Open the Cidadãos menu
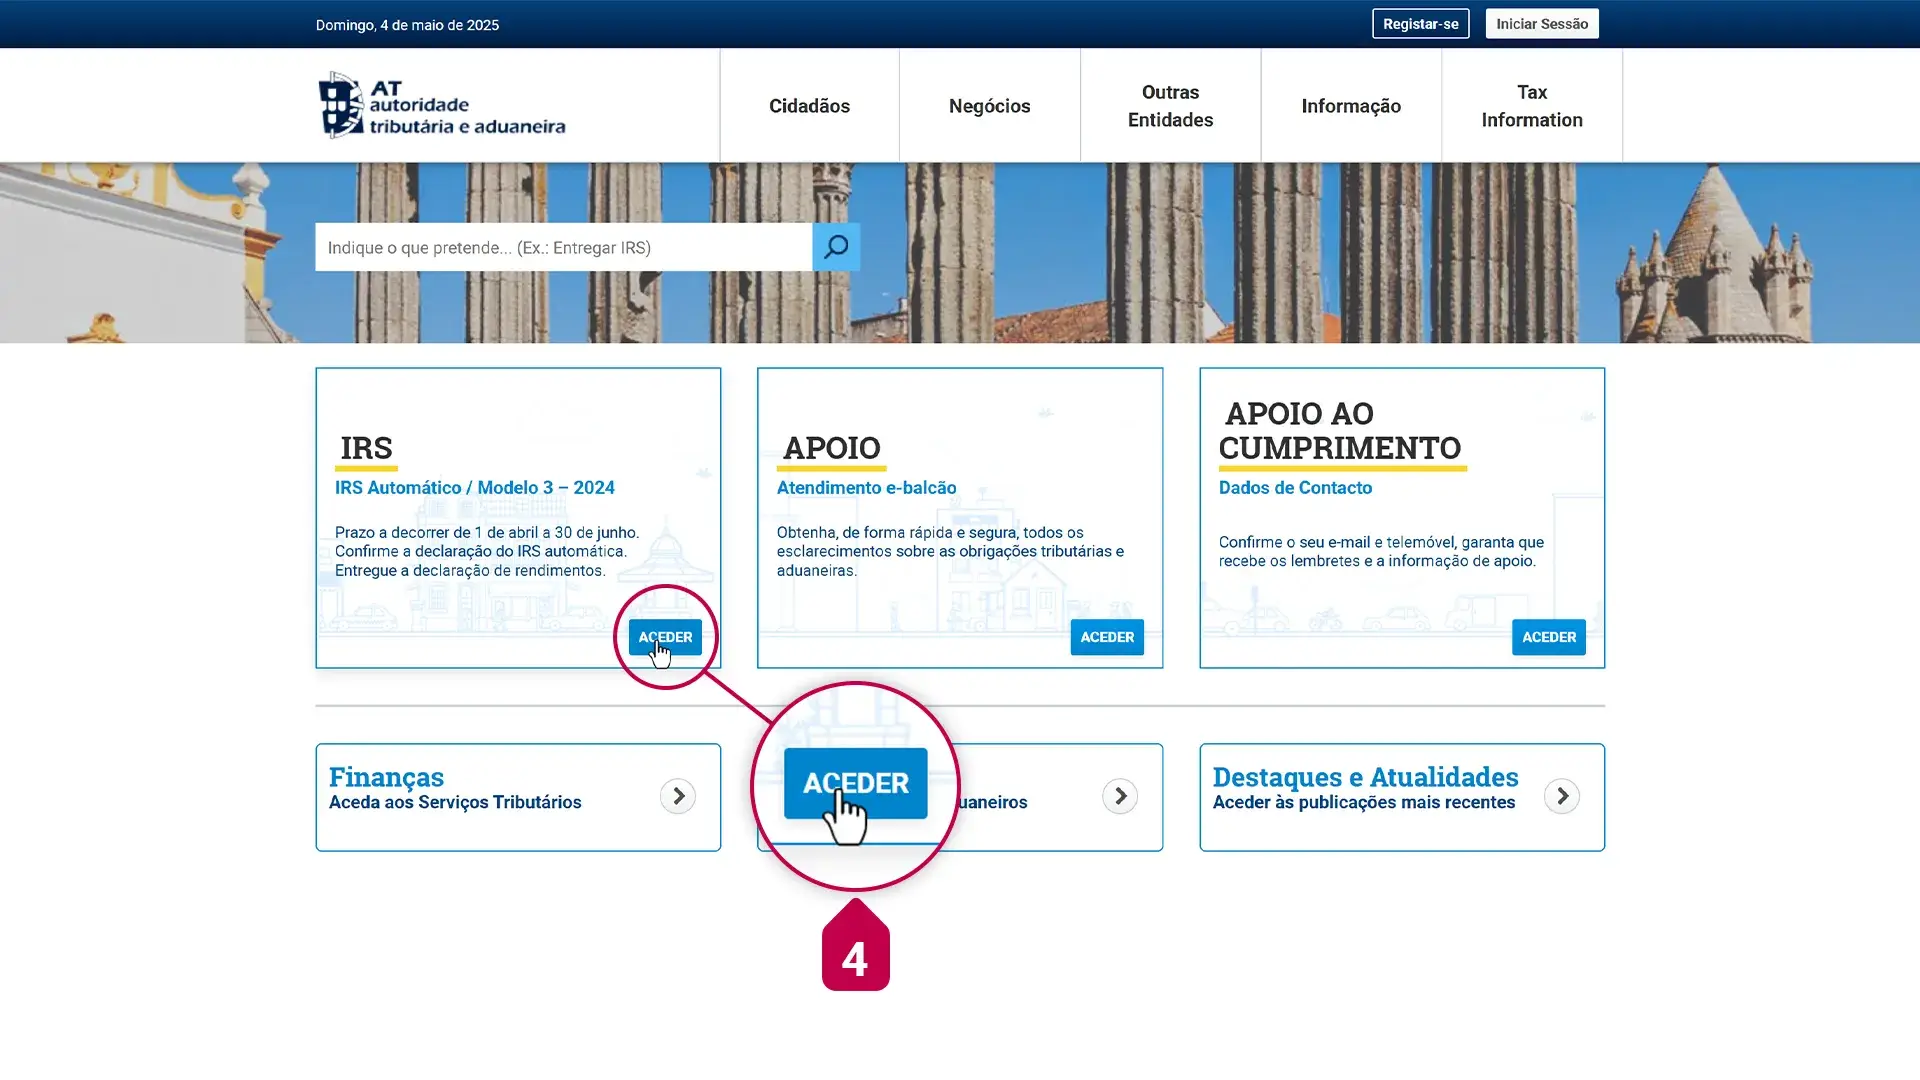 pyautogui.click(x=809, y=106)
